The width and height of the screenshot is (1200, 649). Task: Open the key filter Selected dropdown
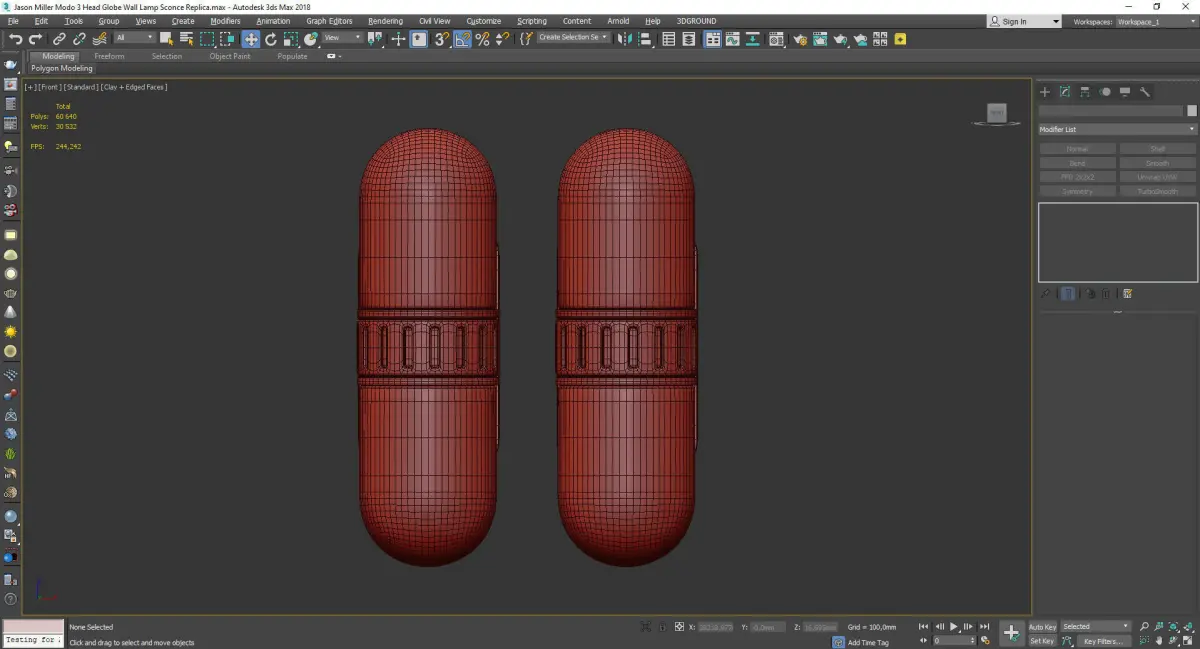(x=1095, y=627)
